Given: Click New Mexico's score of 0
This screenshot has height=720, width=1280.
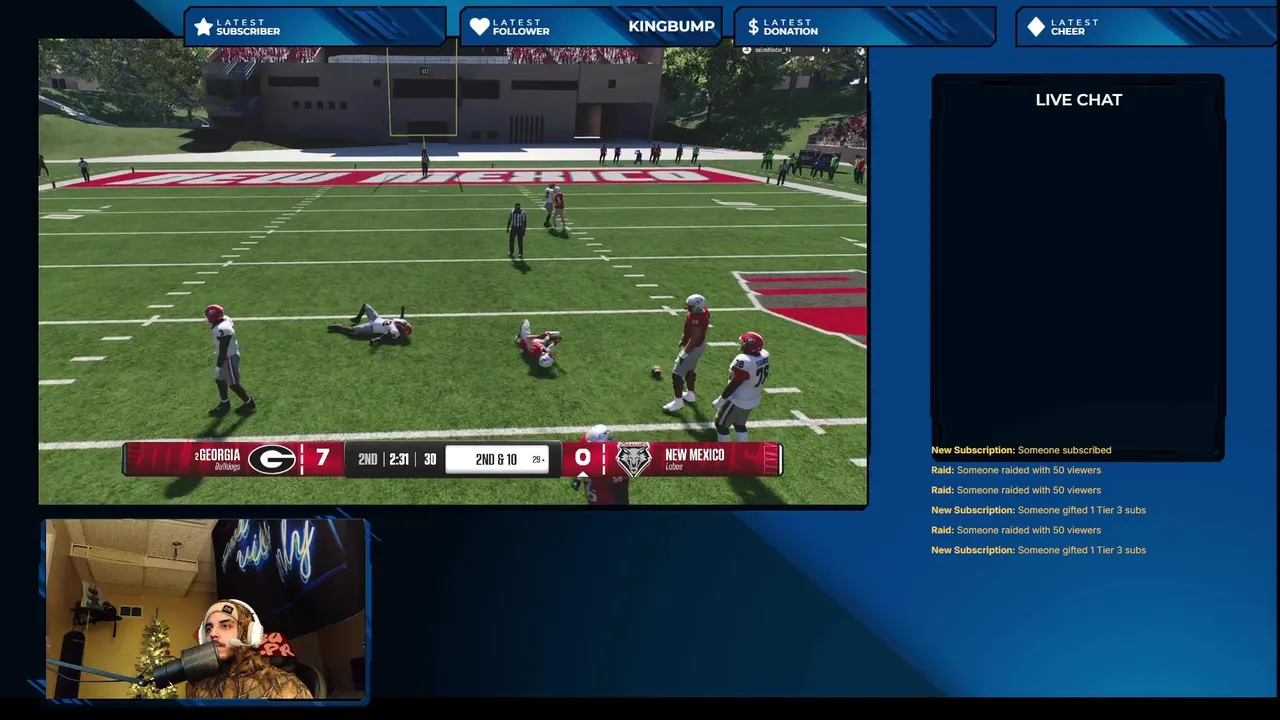Looking at the screenshot, I should point(583,457).
